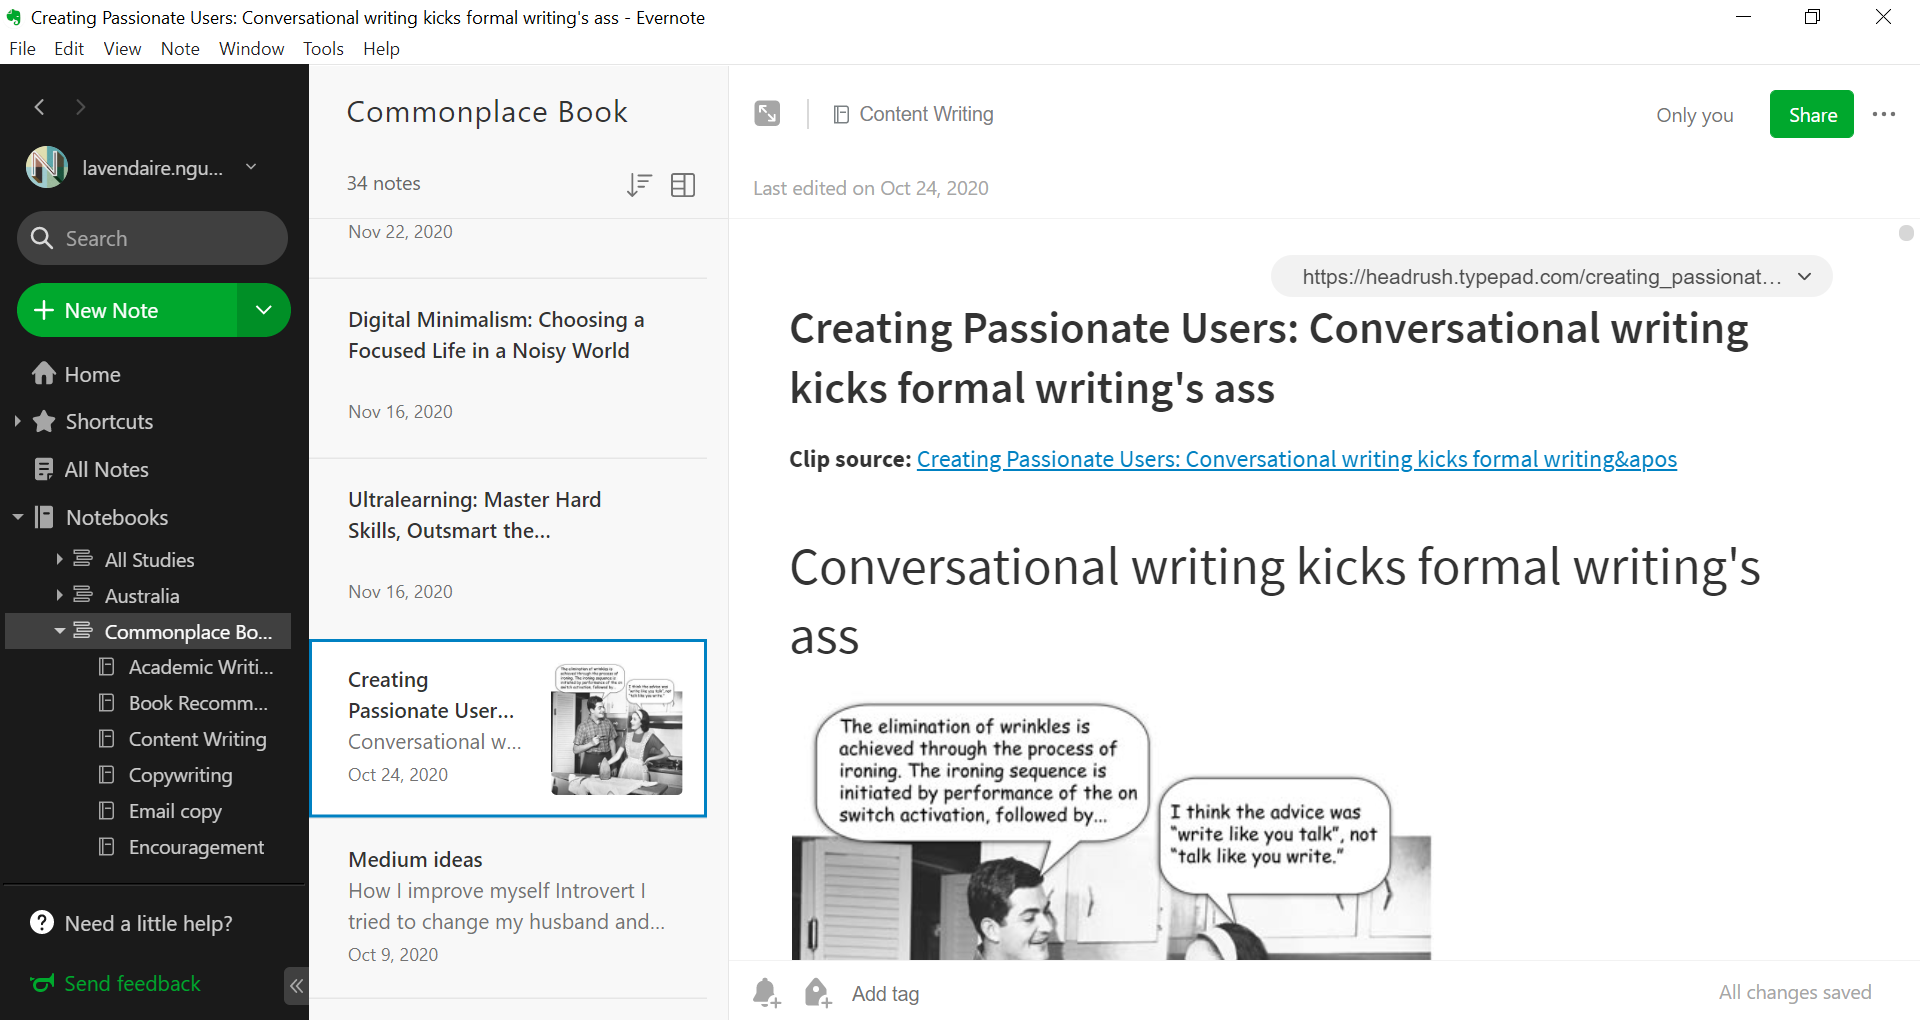Click the notebook icon beside Content Writing

[x=841, y=115]
